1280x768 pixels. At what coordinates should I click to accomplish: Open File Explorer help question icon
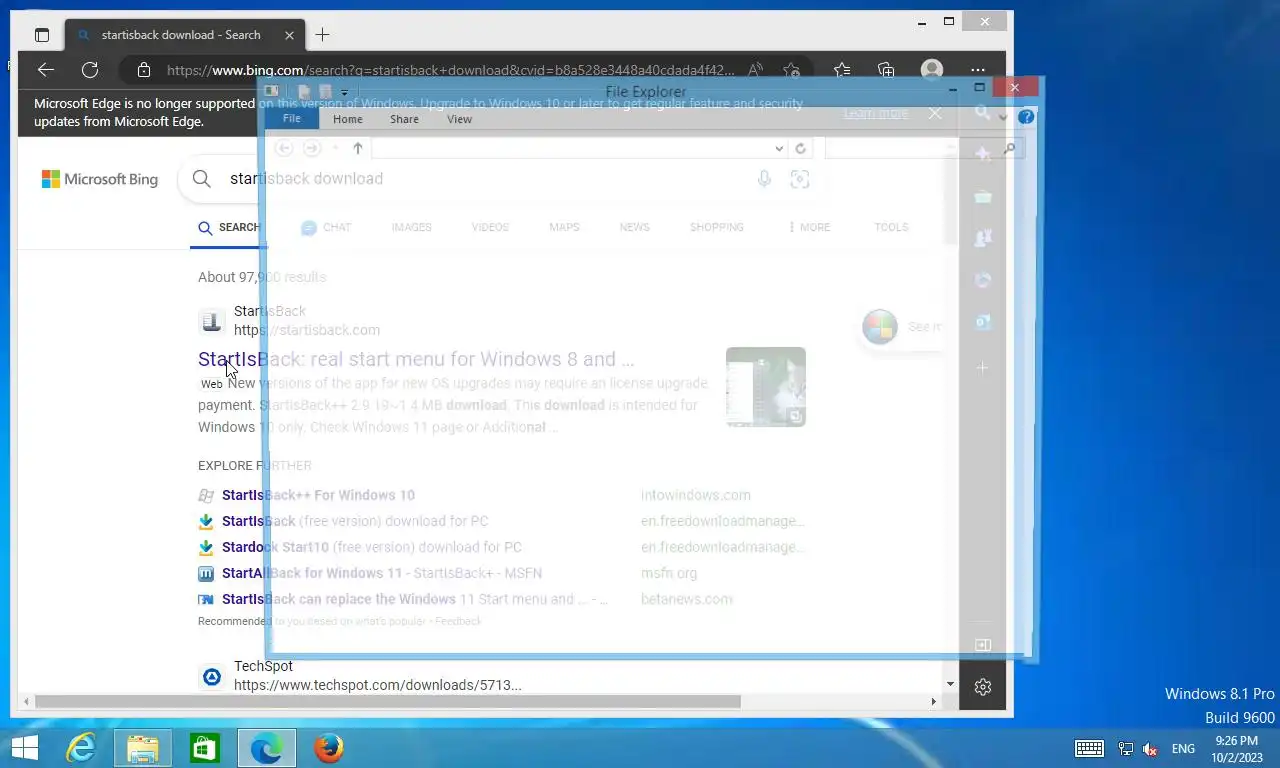1026,117
